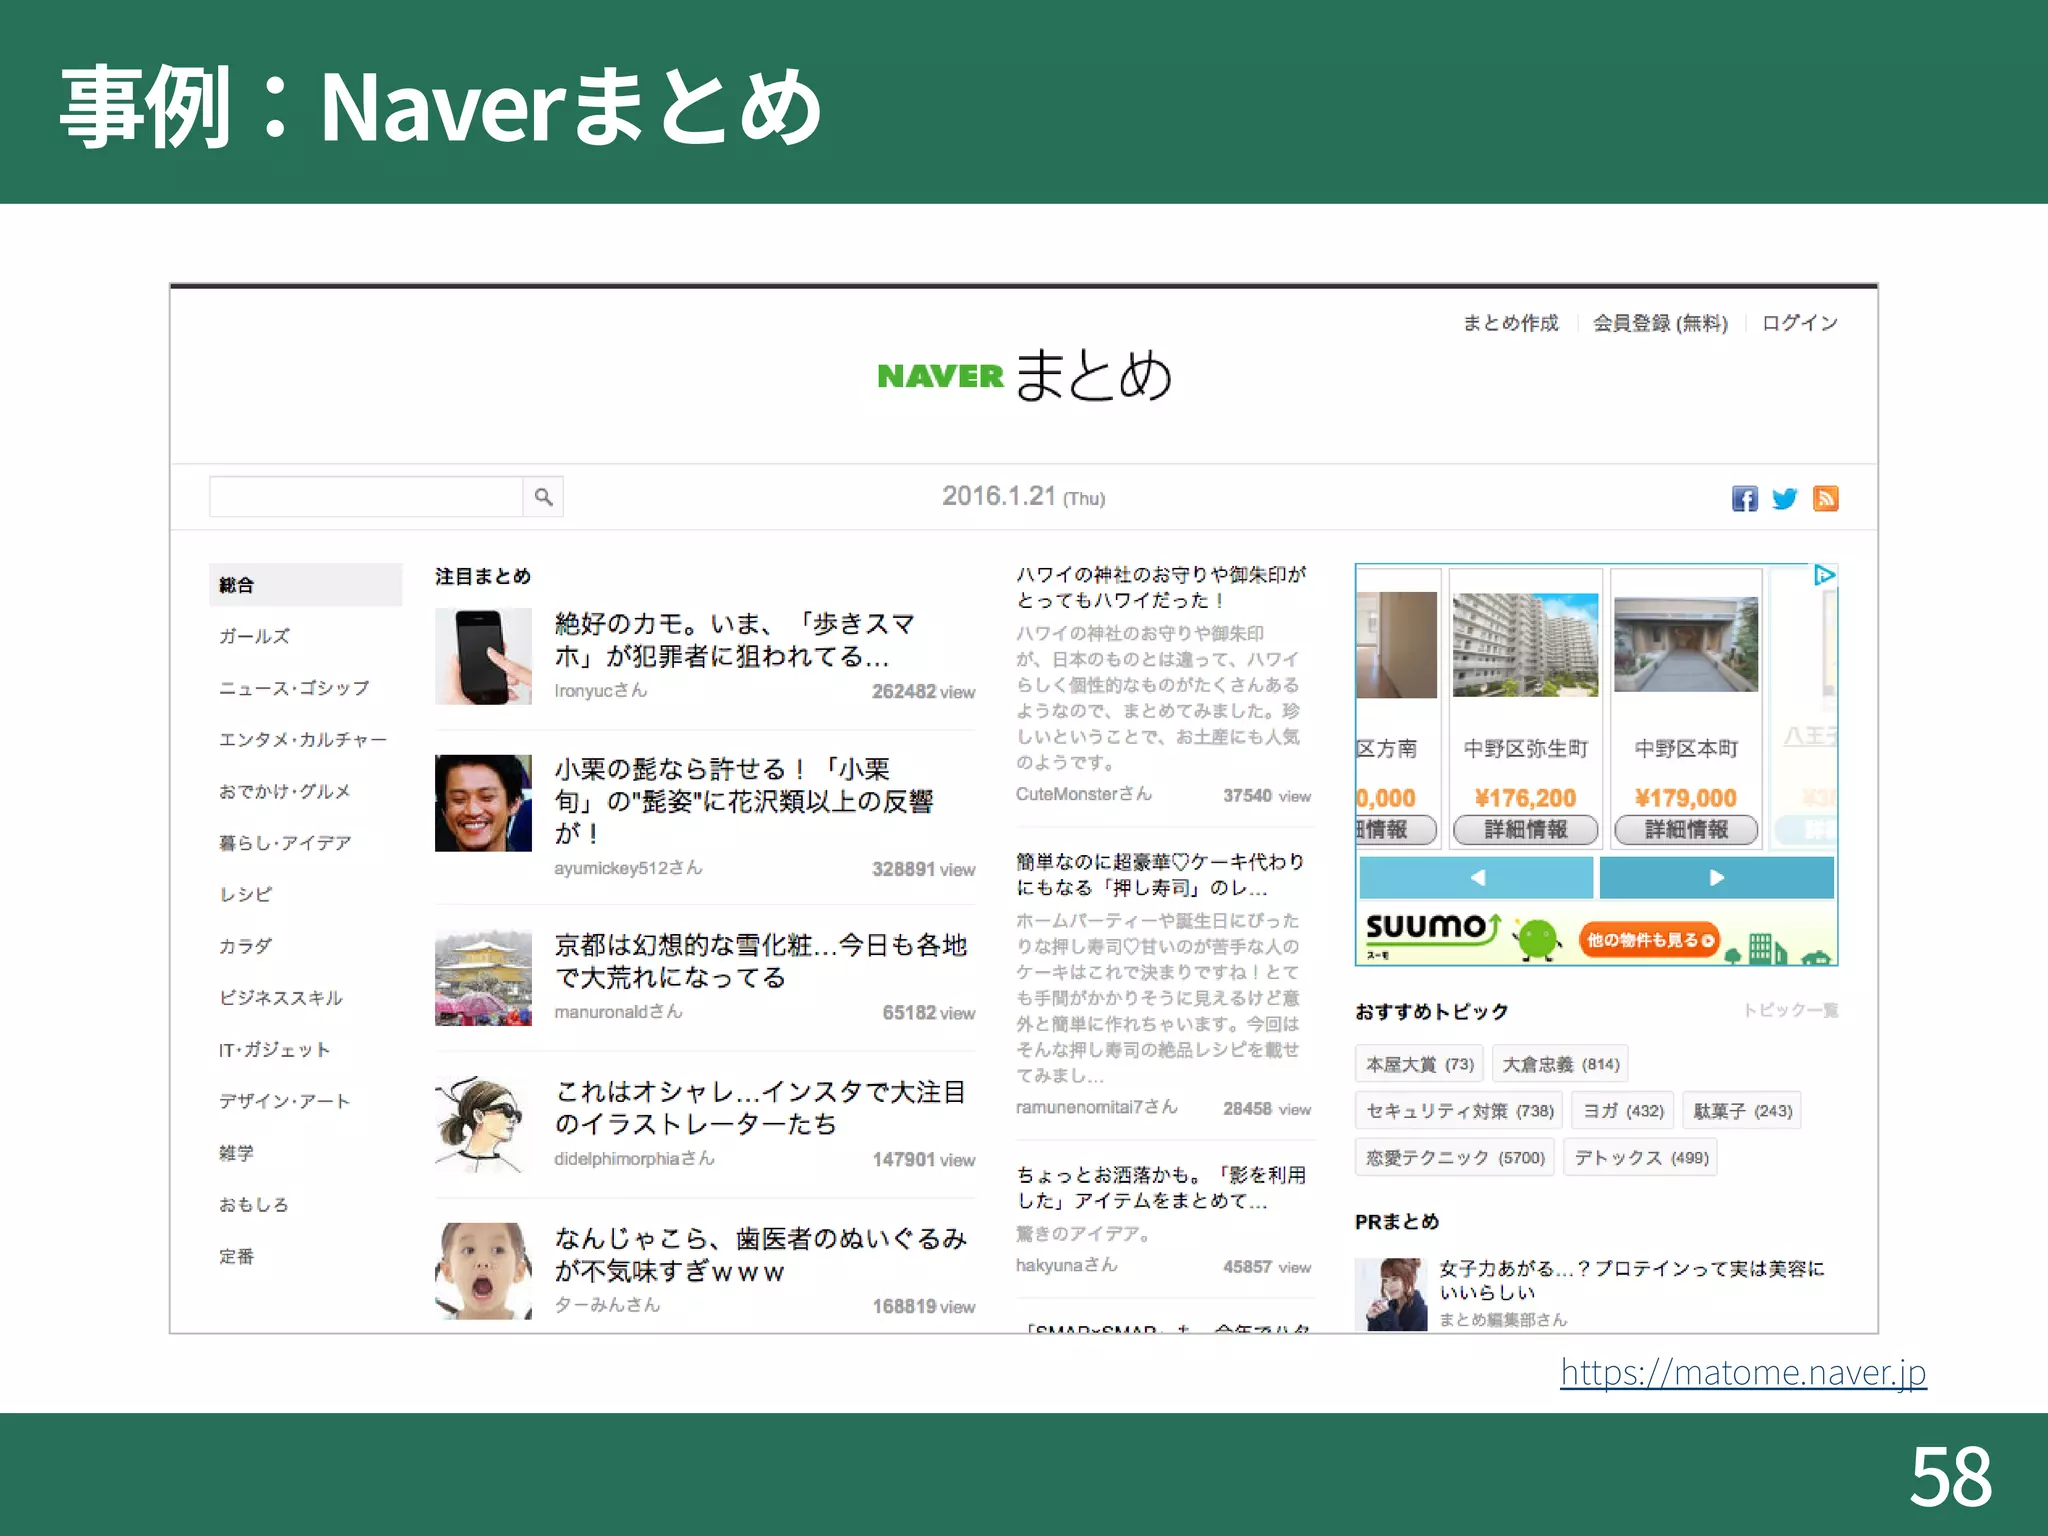This screenshot has width=2048, height=1536.
Task: Select the エンタメ・カルチャー category
Action: [x=303, y=740]
